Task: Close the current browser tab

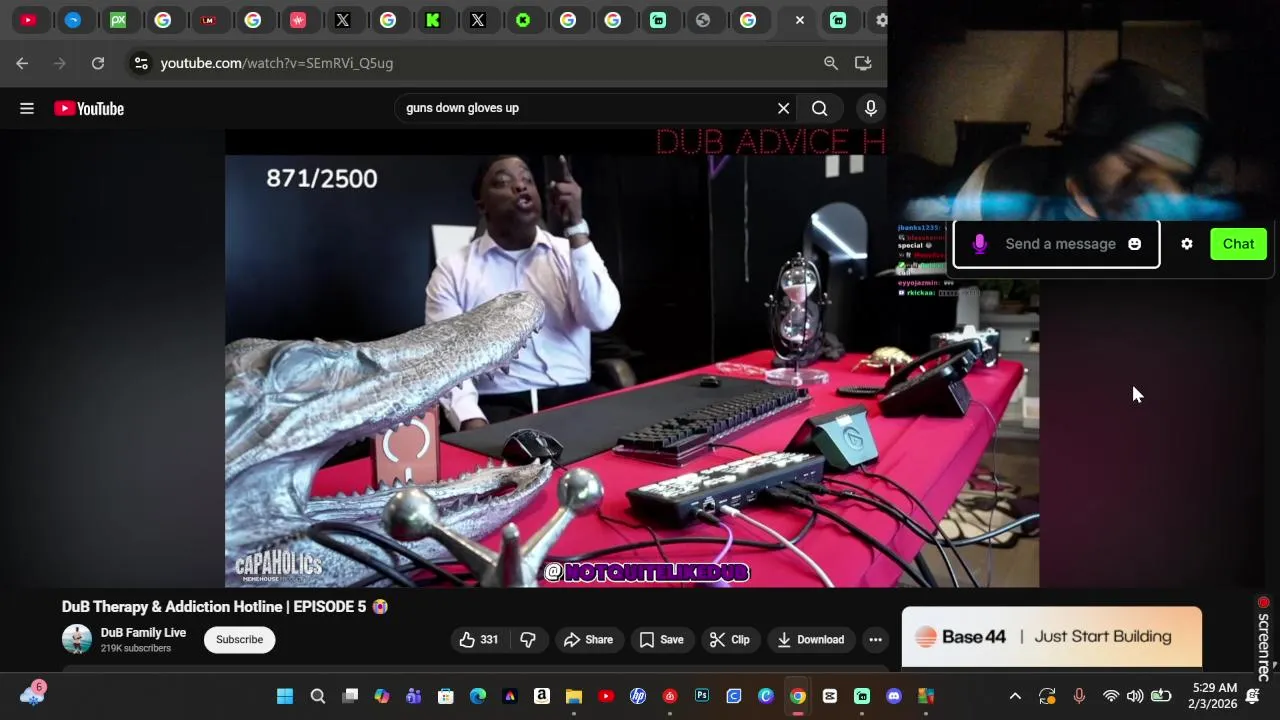Action: pyautogui.click(x=799, y=20)
